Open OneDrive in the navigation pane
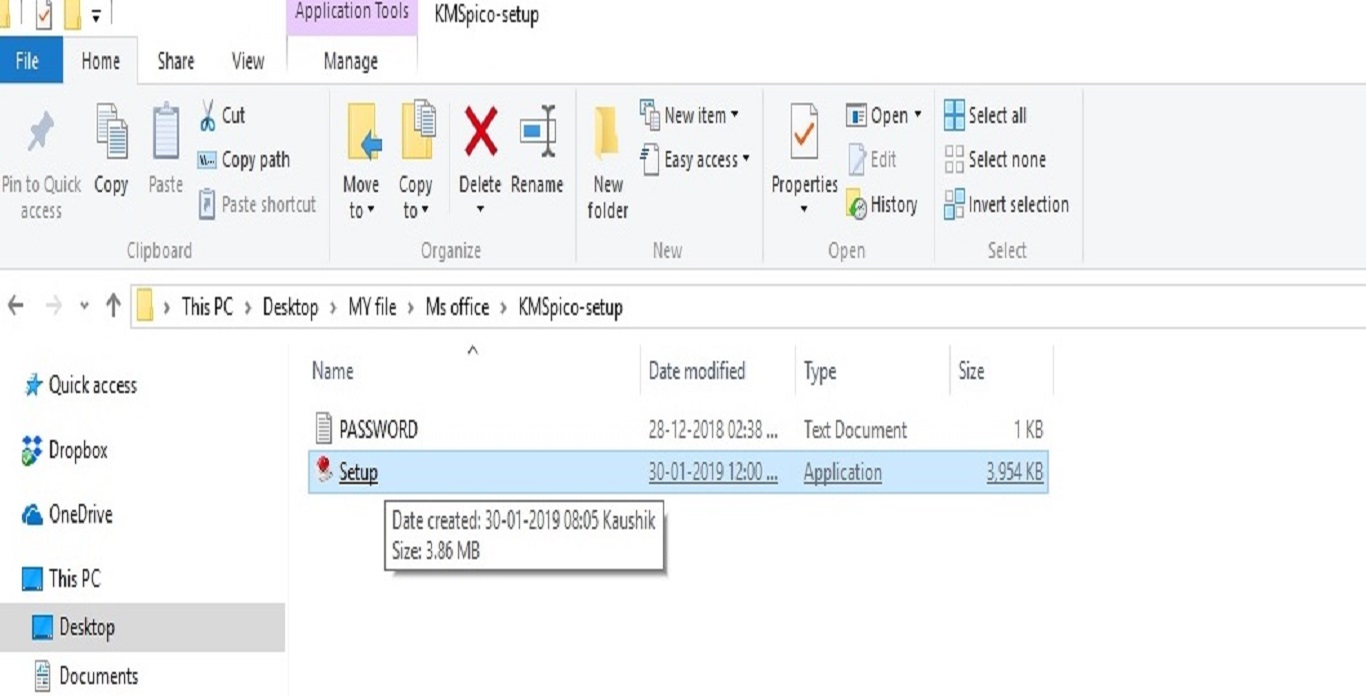This screenshot has height=696, width=1366. (68, 515)
